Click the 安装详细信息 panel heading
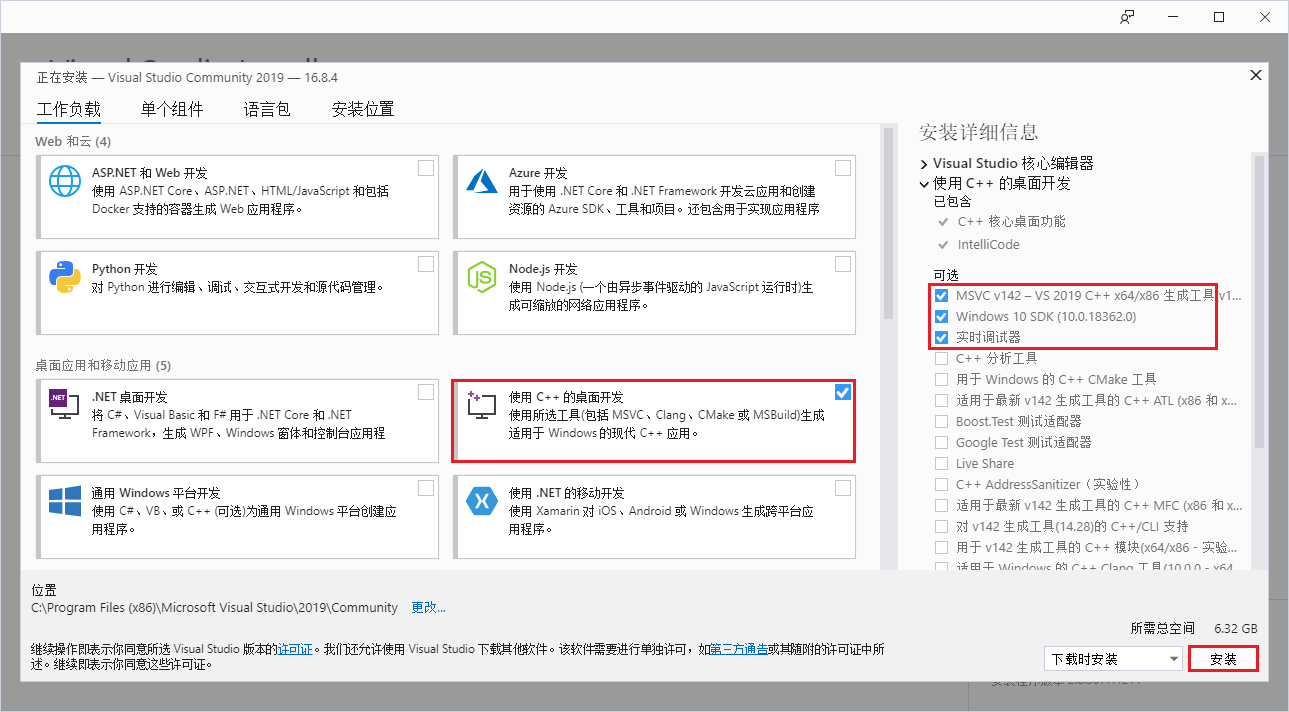 (x=979, y=132)
